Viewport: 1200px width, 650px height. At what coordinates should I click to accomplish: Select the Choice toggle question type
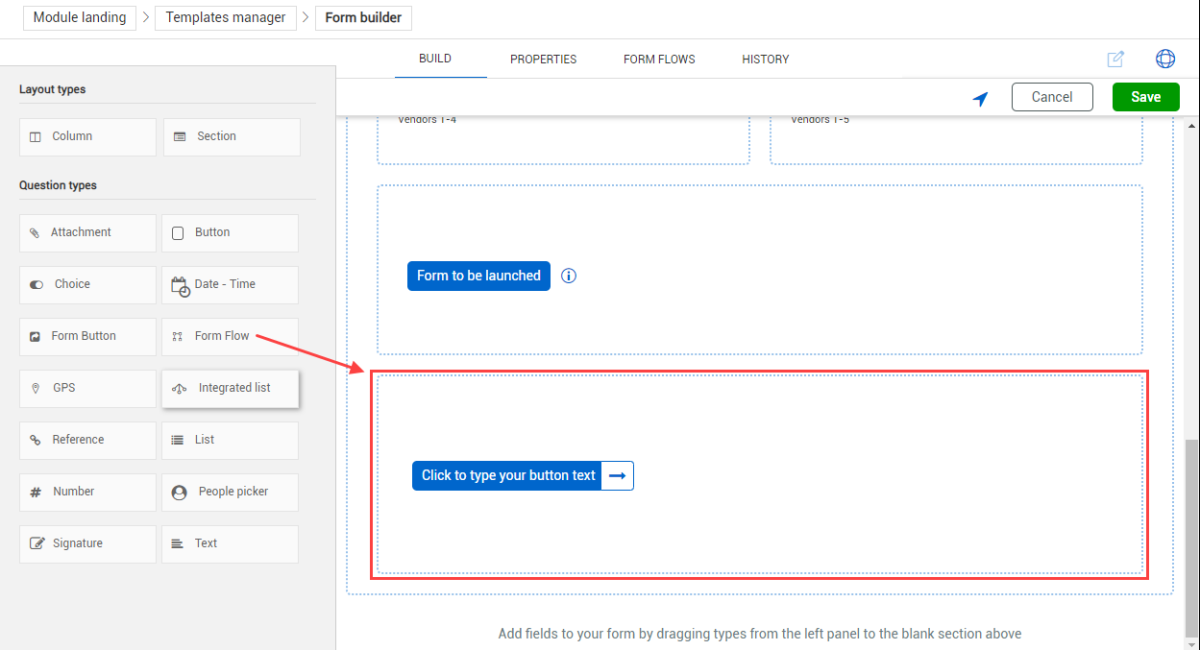pos(87,285)
